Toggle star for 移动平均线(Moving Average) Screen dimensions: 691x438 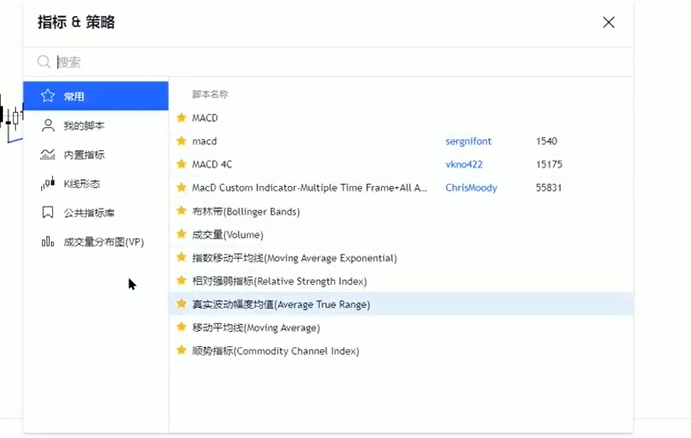click(x=181, y=327)
